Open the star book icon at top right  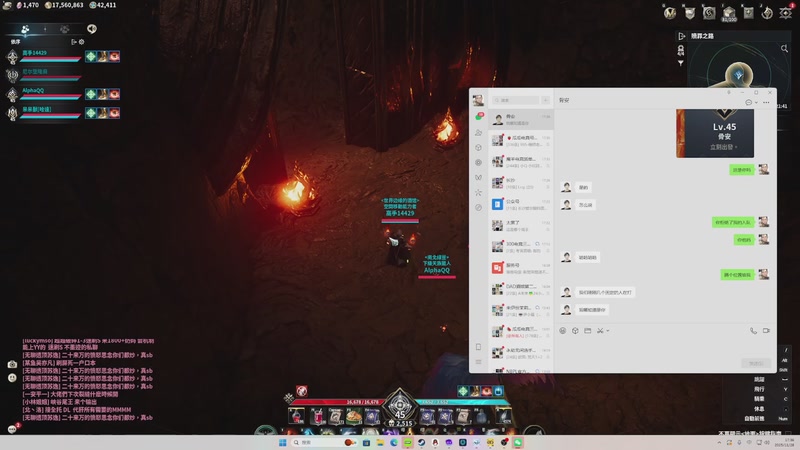(748, 13)
